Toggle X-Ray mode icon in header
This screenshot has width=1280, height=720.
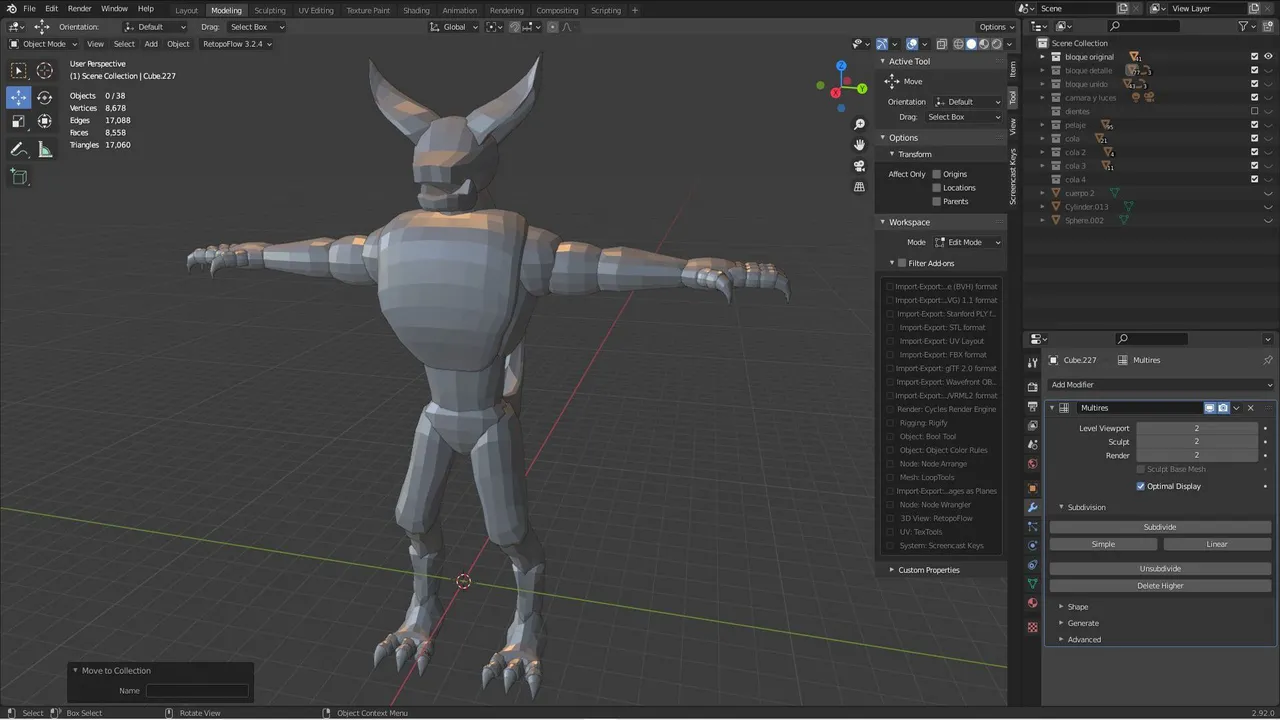coord(942,44)
